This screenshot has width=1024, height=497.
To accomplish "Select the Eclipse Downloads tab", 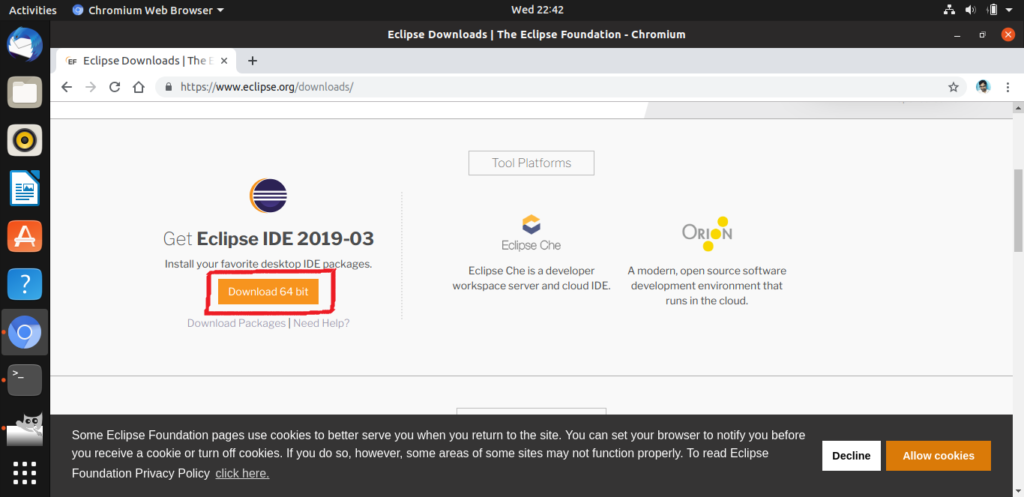I will click(x=144, y=61).
